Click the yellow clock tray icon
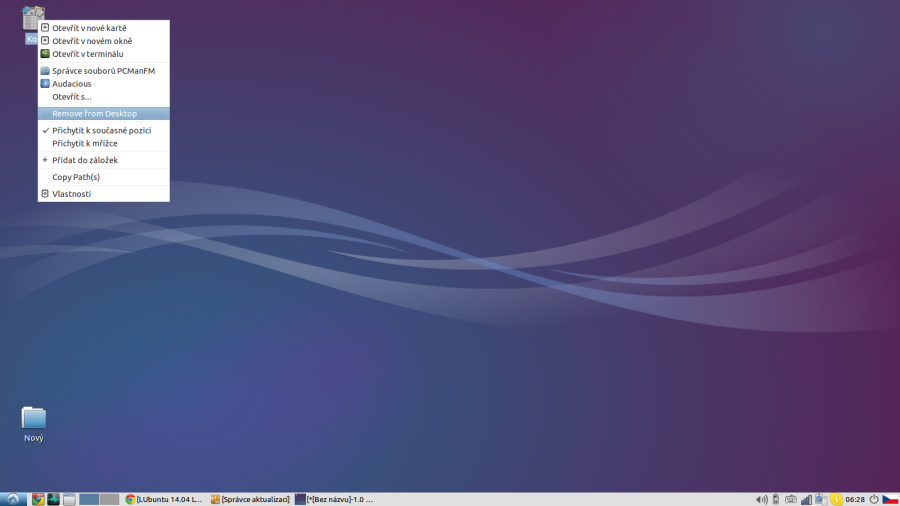This screenshot has height=506, width=900. [x=836, y=500]
